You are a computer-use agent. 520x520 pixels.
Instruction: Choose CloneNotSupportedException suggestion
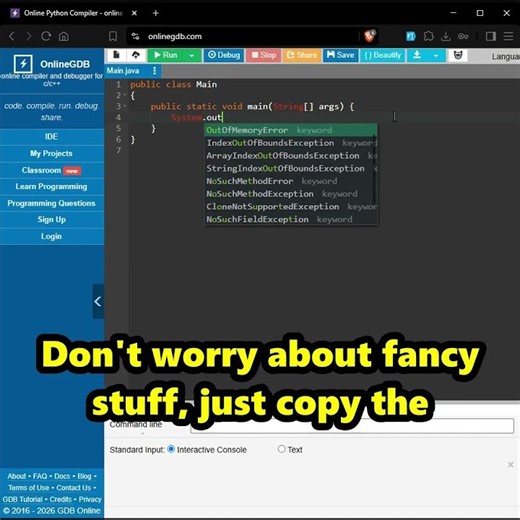tap(291, 207)
